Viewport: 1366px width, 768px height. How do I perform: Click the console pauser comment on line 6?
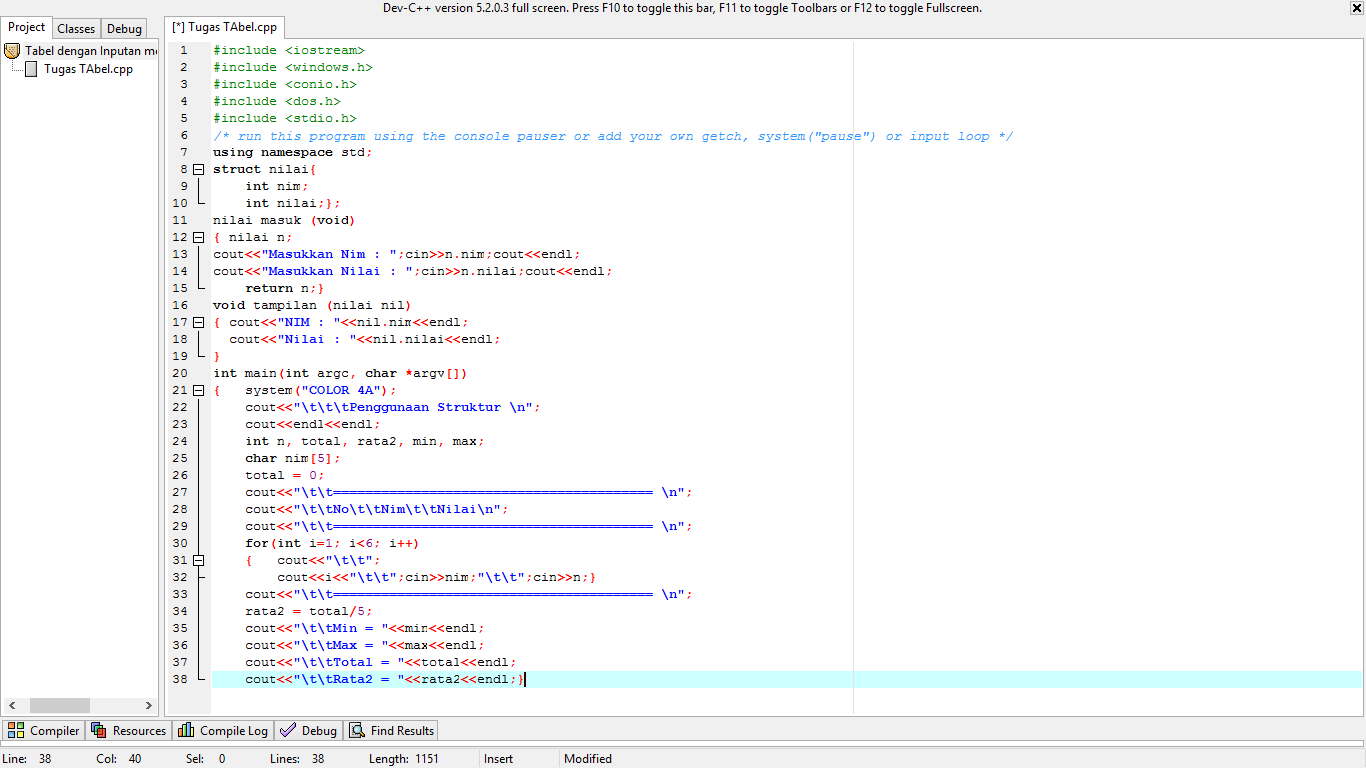(613, 135)
